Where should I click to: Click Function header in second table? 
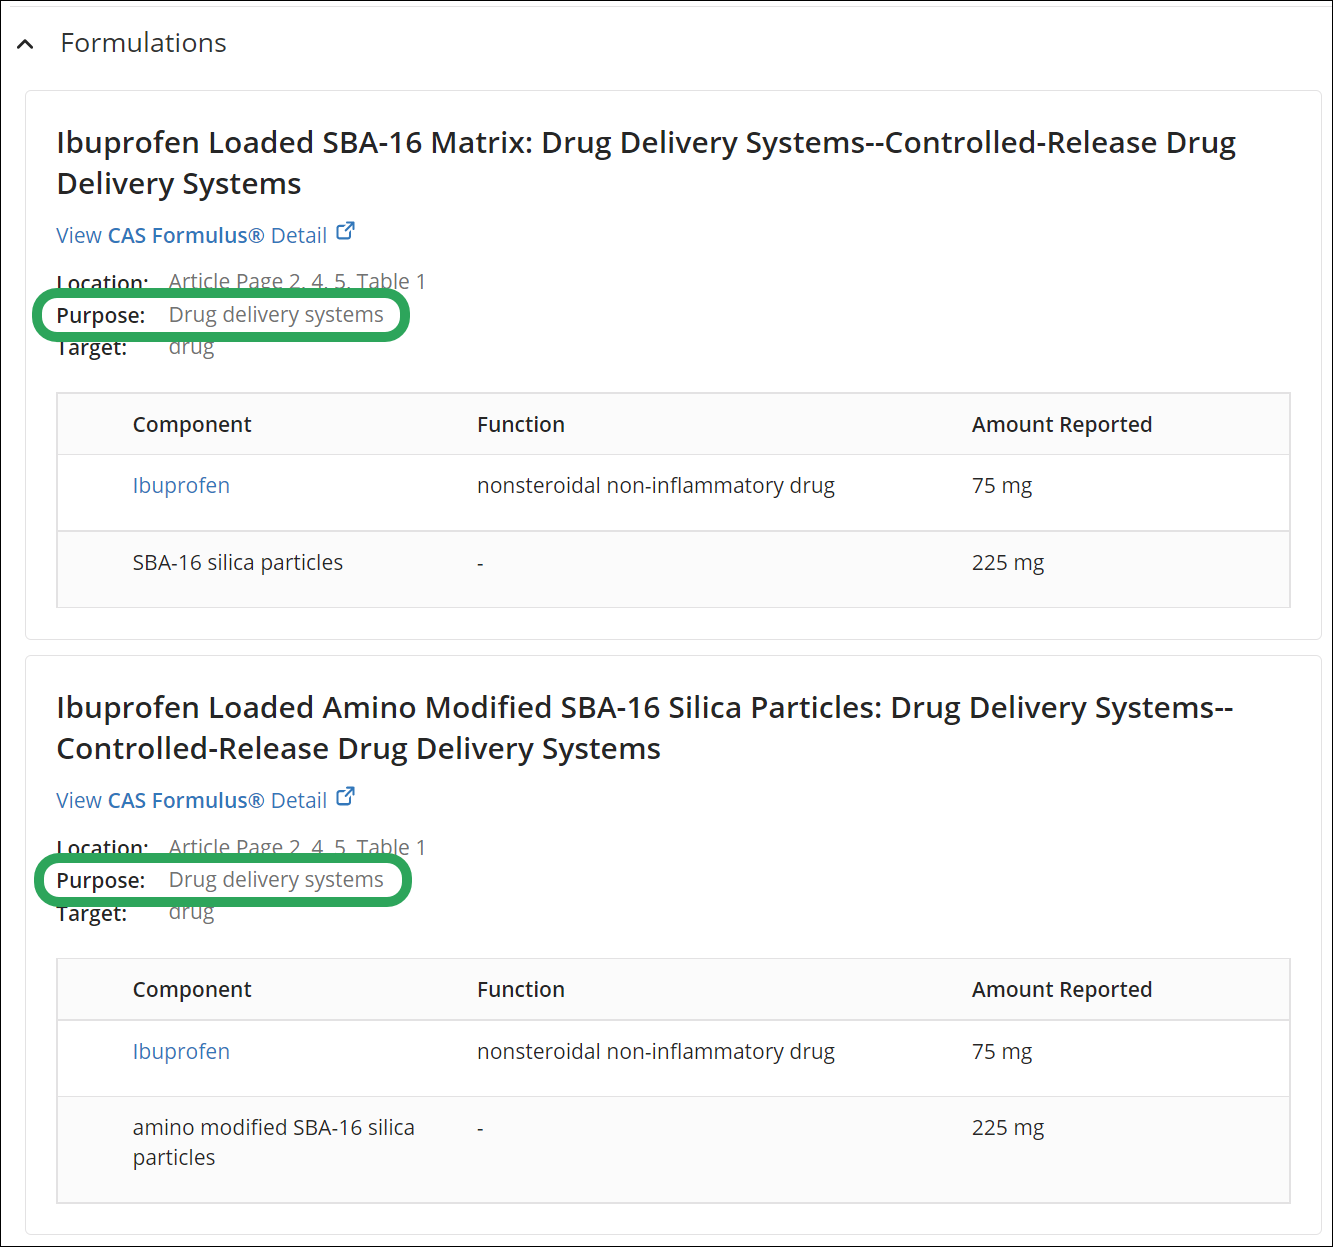521,989
